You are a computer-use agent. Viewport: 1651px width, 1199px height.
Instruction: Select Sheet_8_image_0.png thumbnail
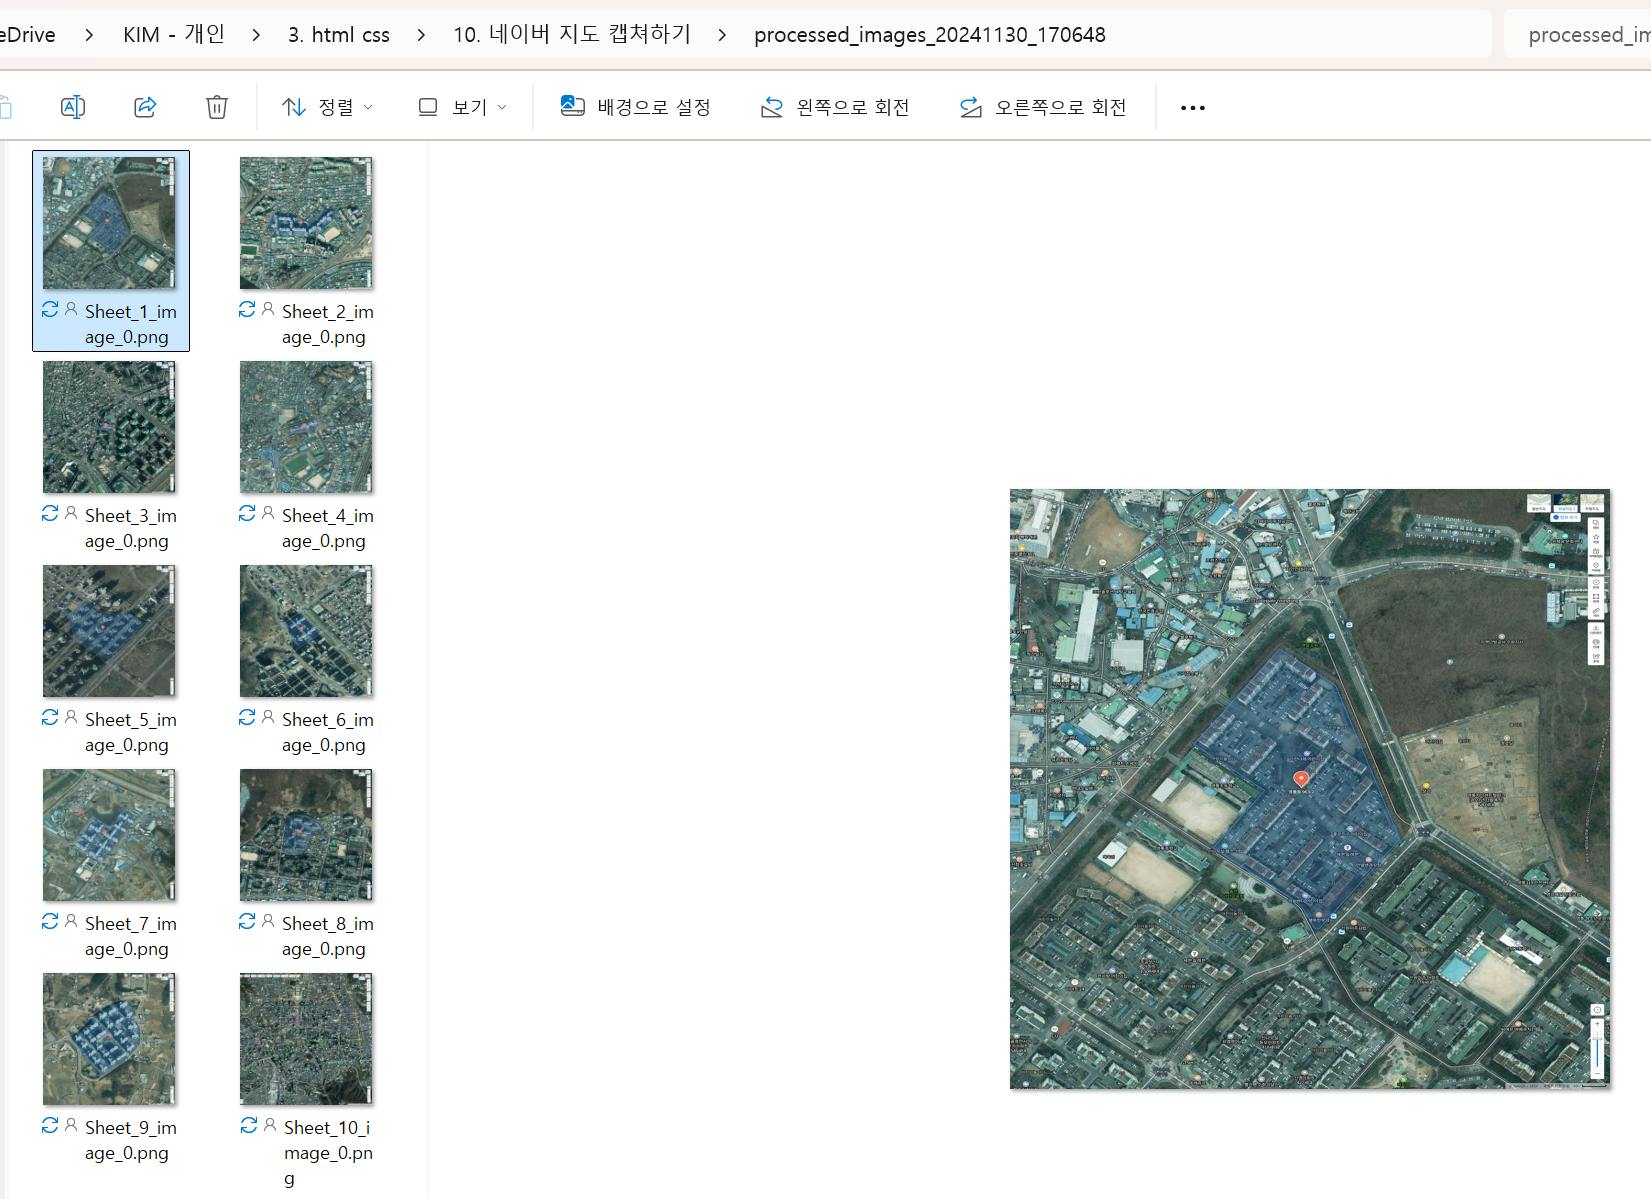tap(306, 835)
